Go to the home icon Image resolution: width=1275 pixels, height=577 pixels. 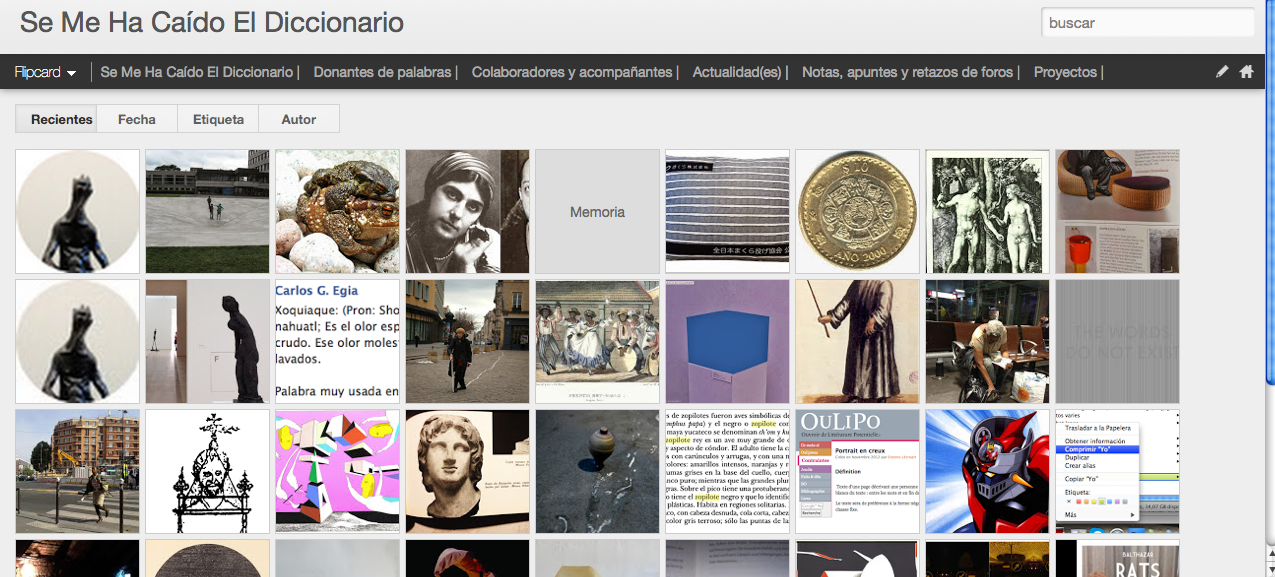point(1246,72)
